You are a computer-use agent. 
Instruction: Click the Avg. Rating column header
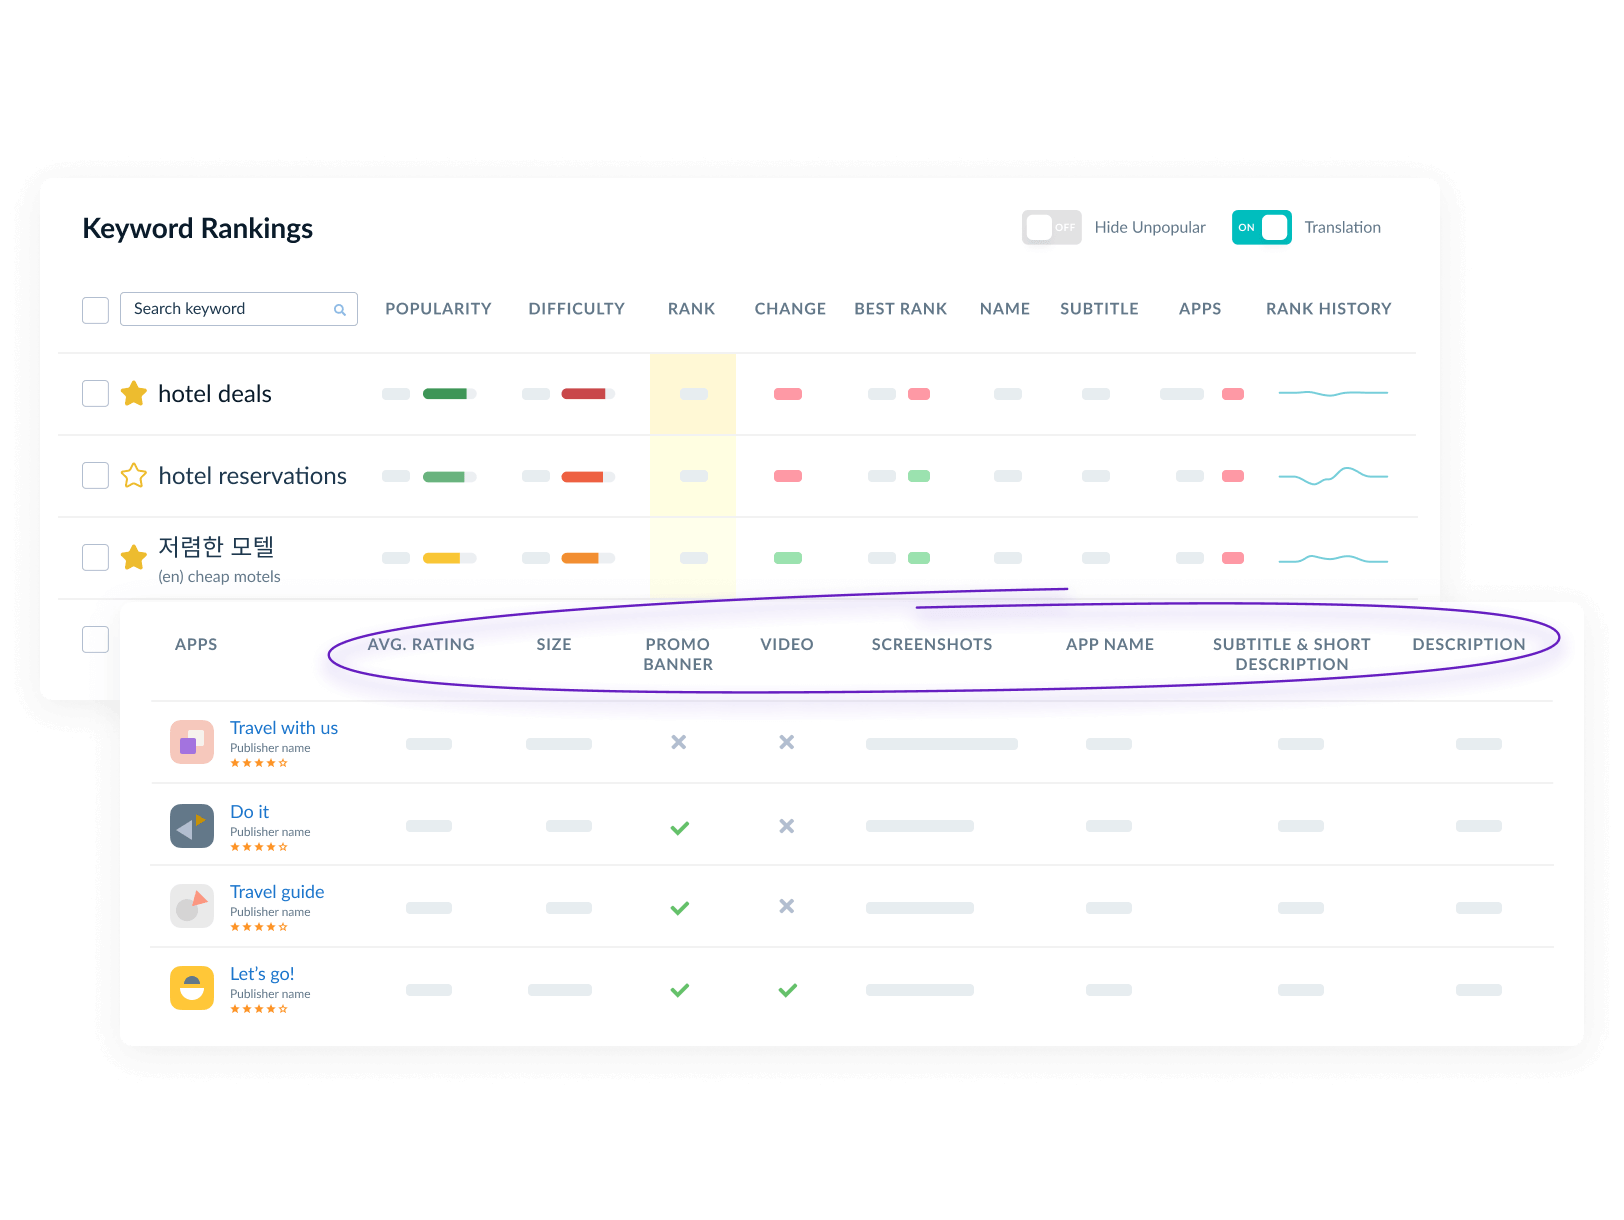[421, 645]
